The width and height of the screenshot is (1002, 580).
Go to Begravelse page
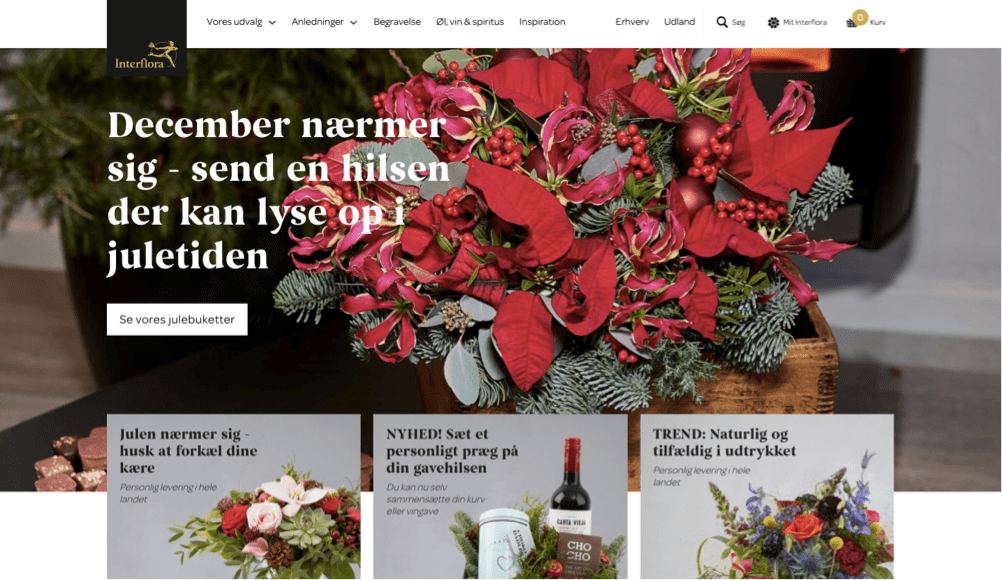[x=397, y=22]
